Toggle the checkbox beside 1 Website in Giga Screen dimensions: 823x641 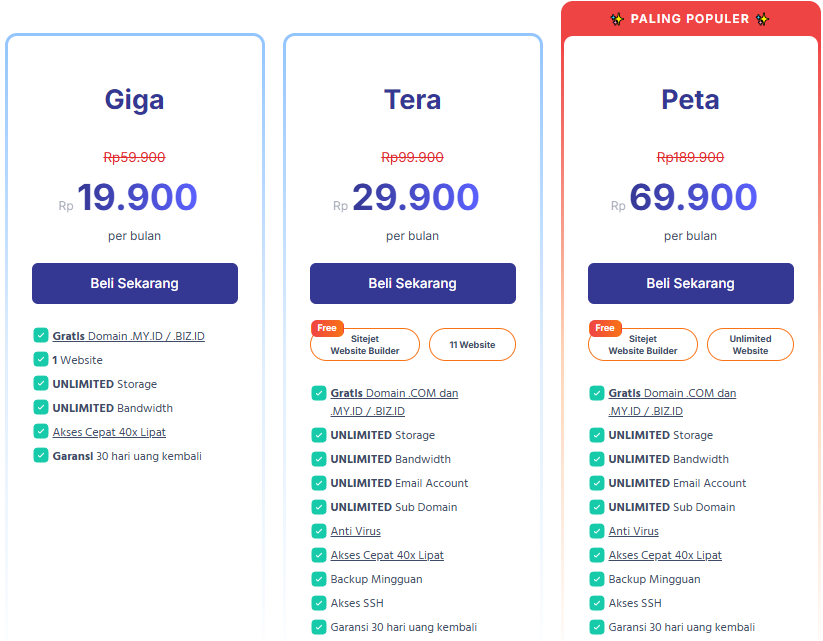[x=41, y=359]
